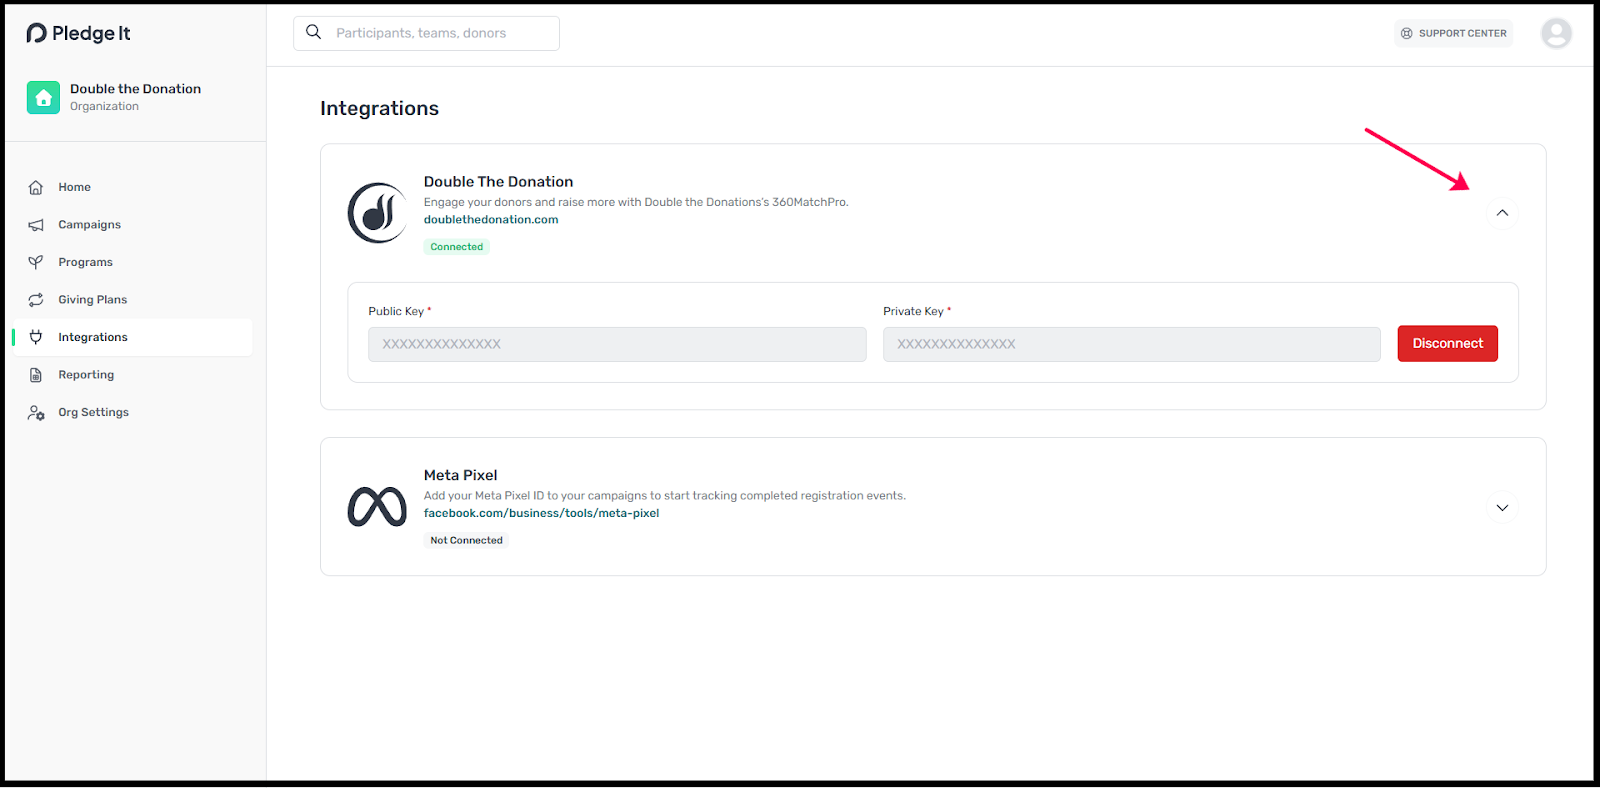Click the 'Add your Meta Pixel ID' description
The height and width of the screenshot is (788, 1600).
(664, 496)
